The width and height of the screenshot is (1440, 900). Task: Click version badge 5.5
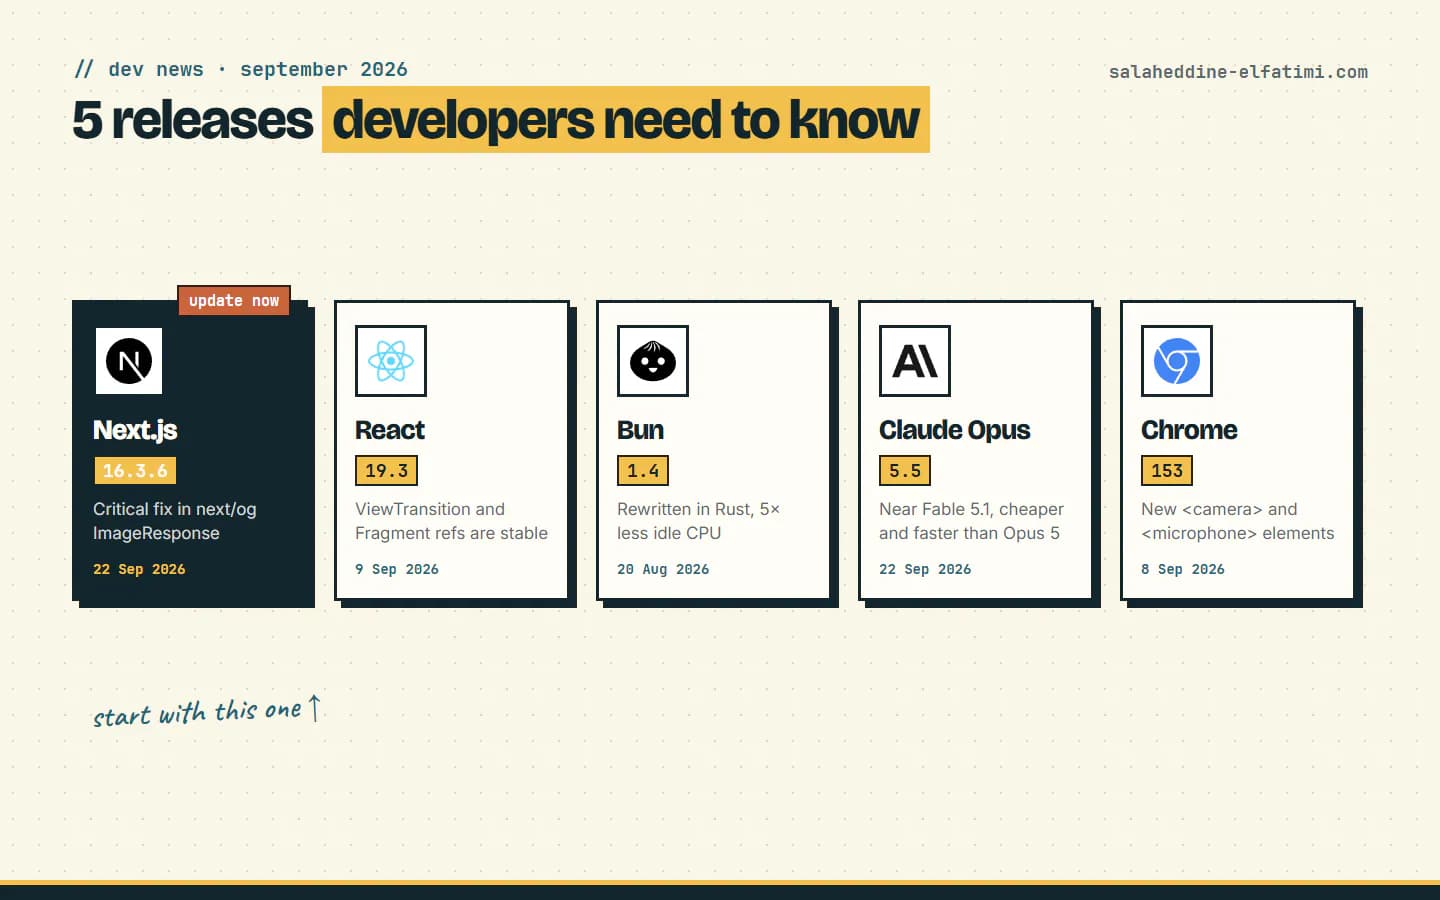[x=905, y=471]
